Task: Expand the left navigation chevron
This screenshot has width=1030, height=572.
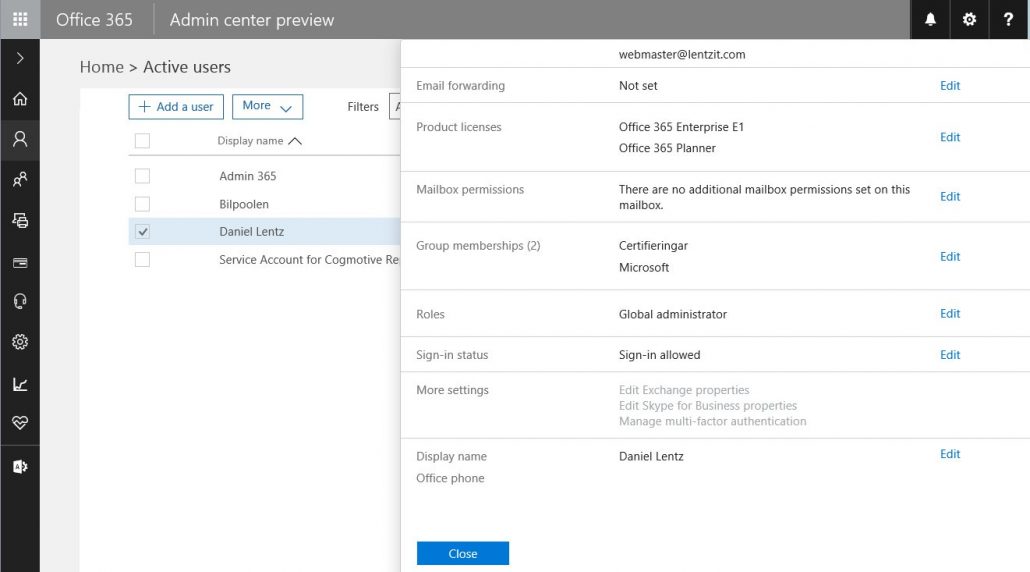Action: [x=20, y=59]
